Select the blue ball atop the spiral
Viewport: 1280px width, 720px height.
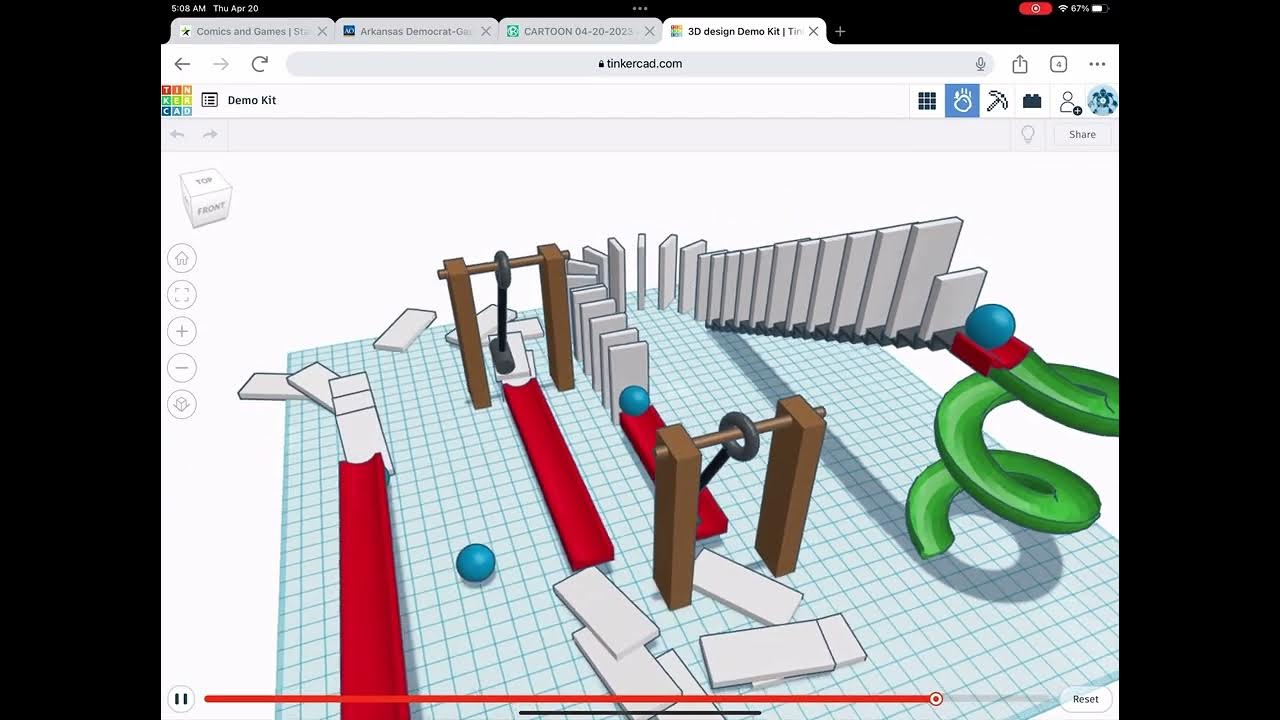tap(991, 326)
